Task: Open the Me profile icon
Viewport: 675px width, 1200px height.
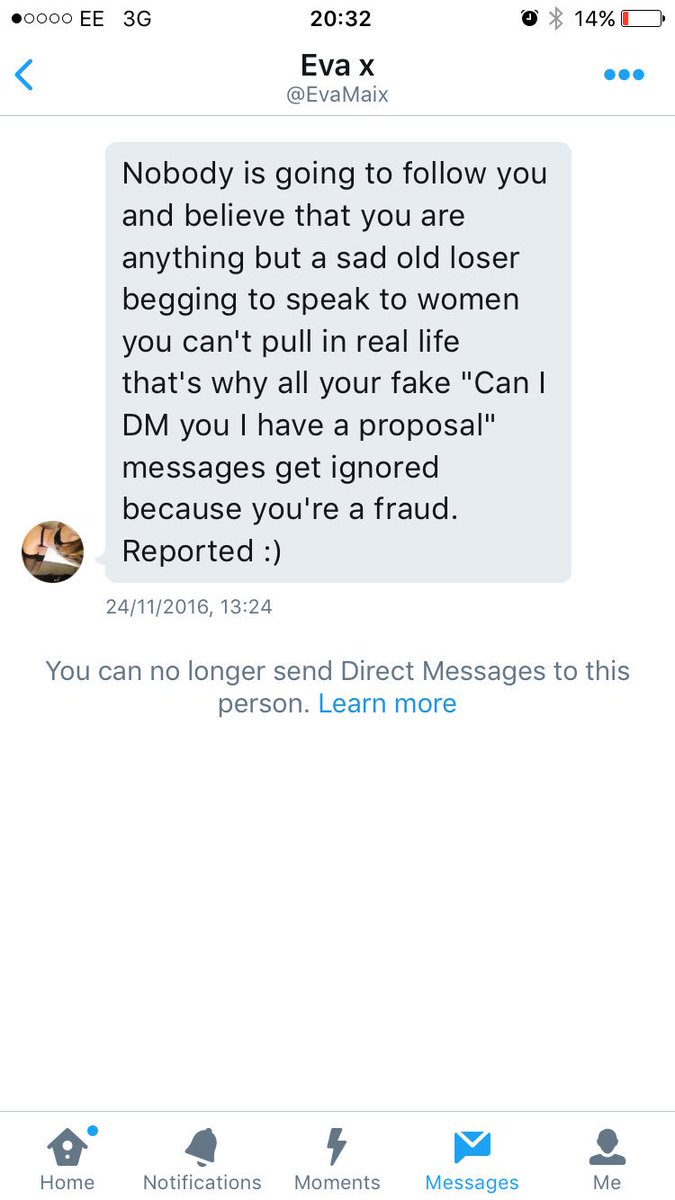Action: [607, 1147]
